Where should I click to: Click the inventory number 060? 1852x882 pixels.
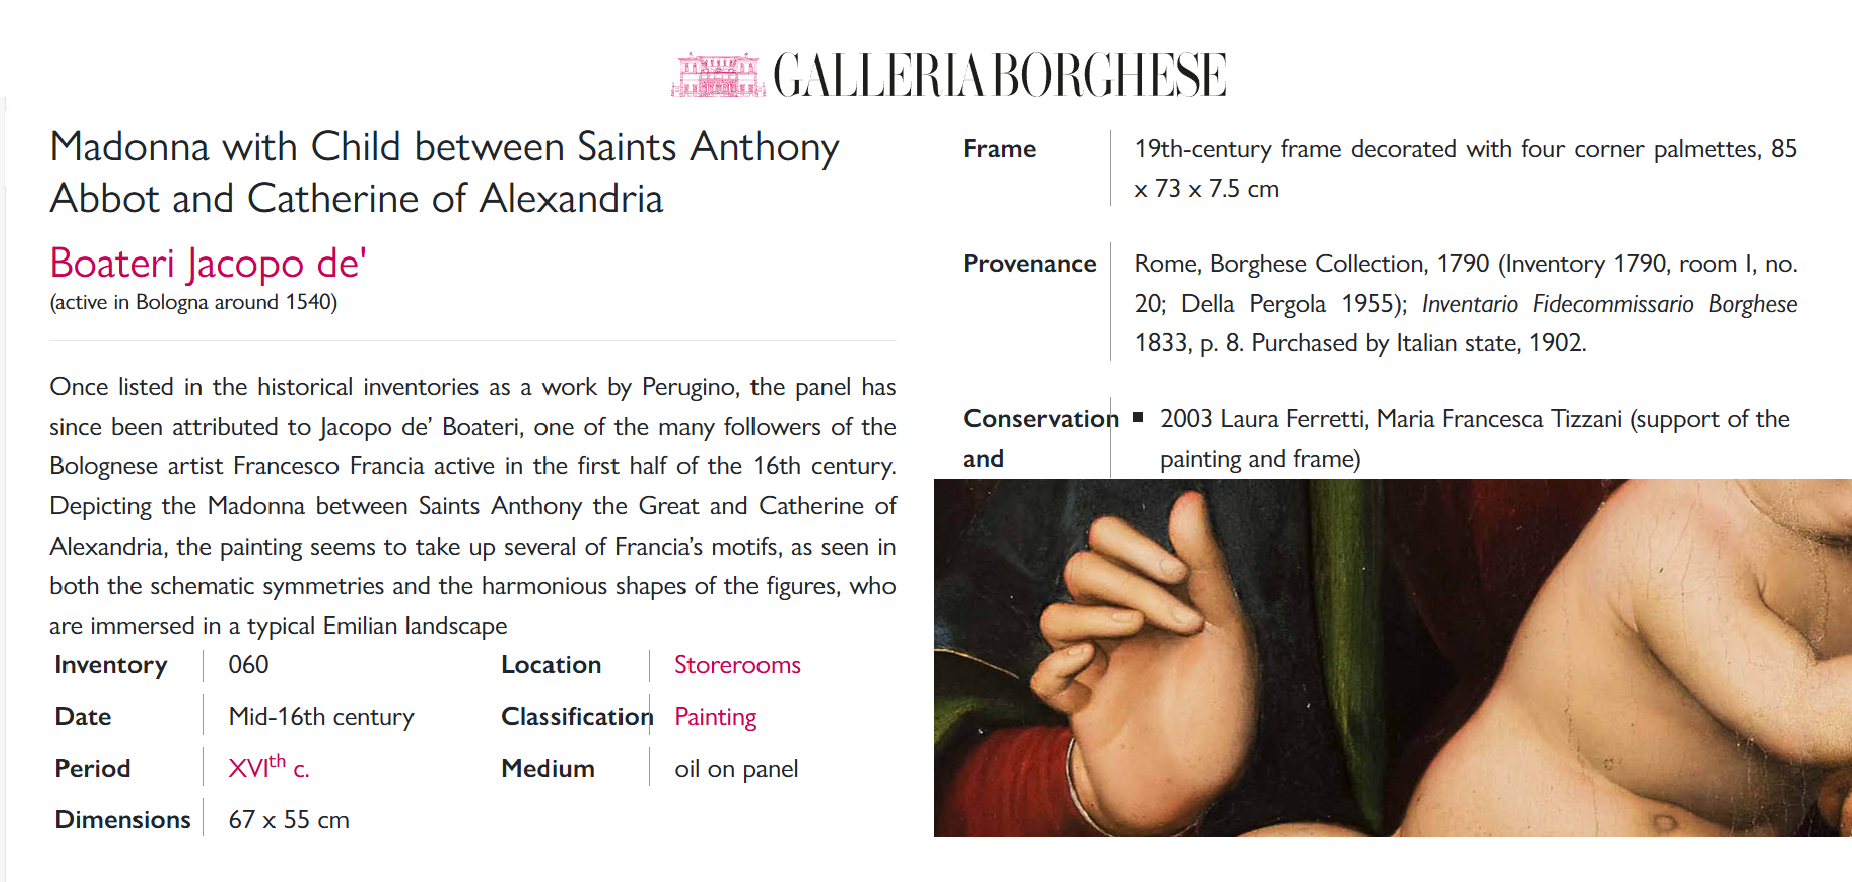coord(248,665)
